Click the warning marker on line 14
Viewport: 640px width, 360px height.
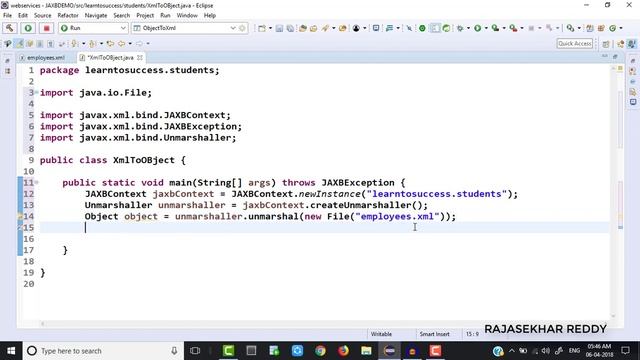coord(20,216)
